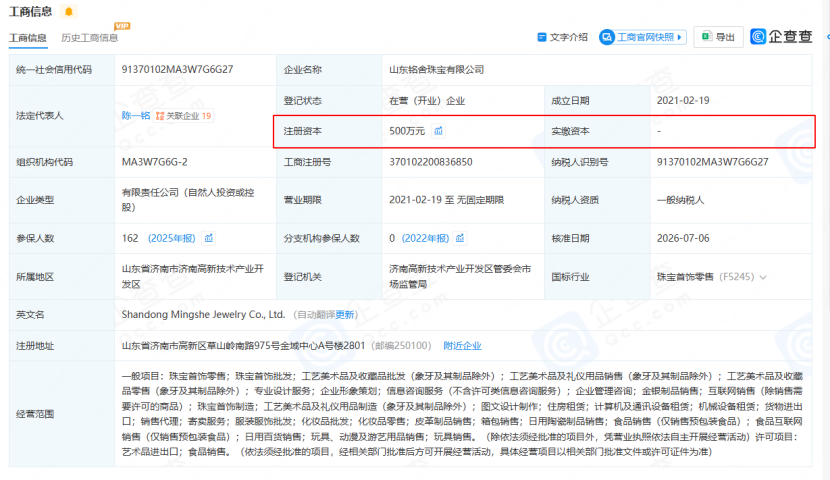Switch to the 工商信息 tab
The width and height of the screenshot is (830, 480).
[x=28, y=38]
